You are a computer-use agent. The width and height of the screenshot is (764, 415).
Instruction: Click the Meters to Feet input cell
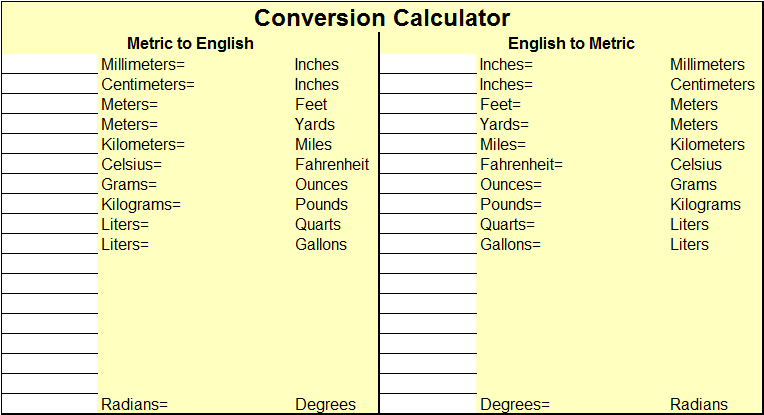[x=50, y=104]
